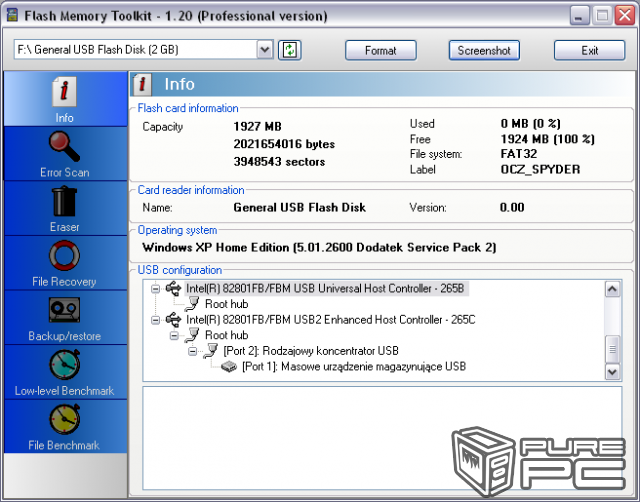
Task: Click the FAT32 file system value
Action: click(519, 154)
